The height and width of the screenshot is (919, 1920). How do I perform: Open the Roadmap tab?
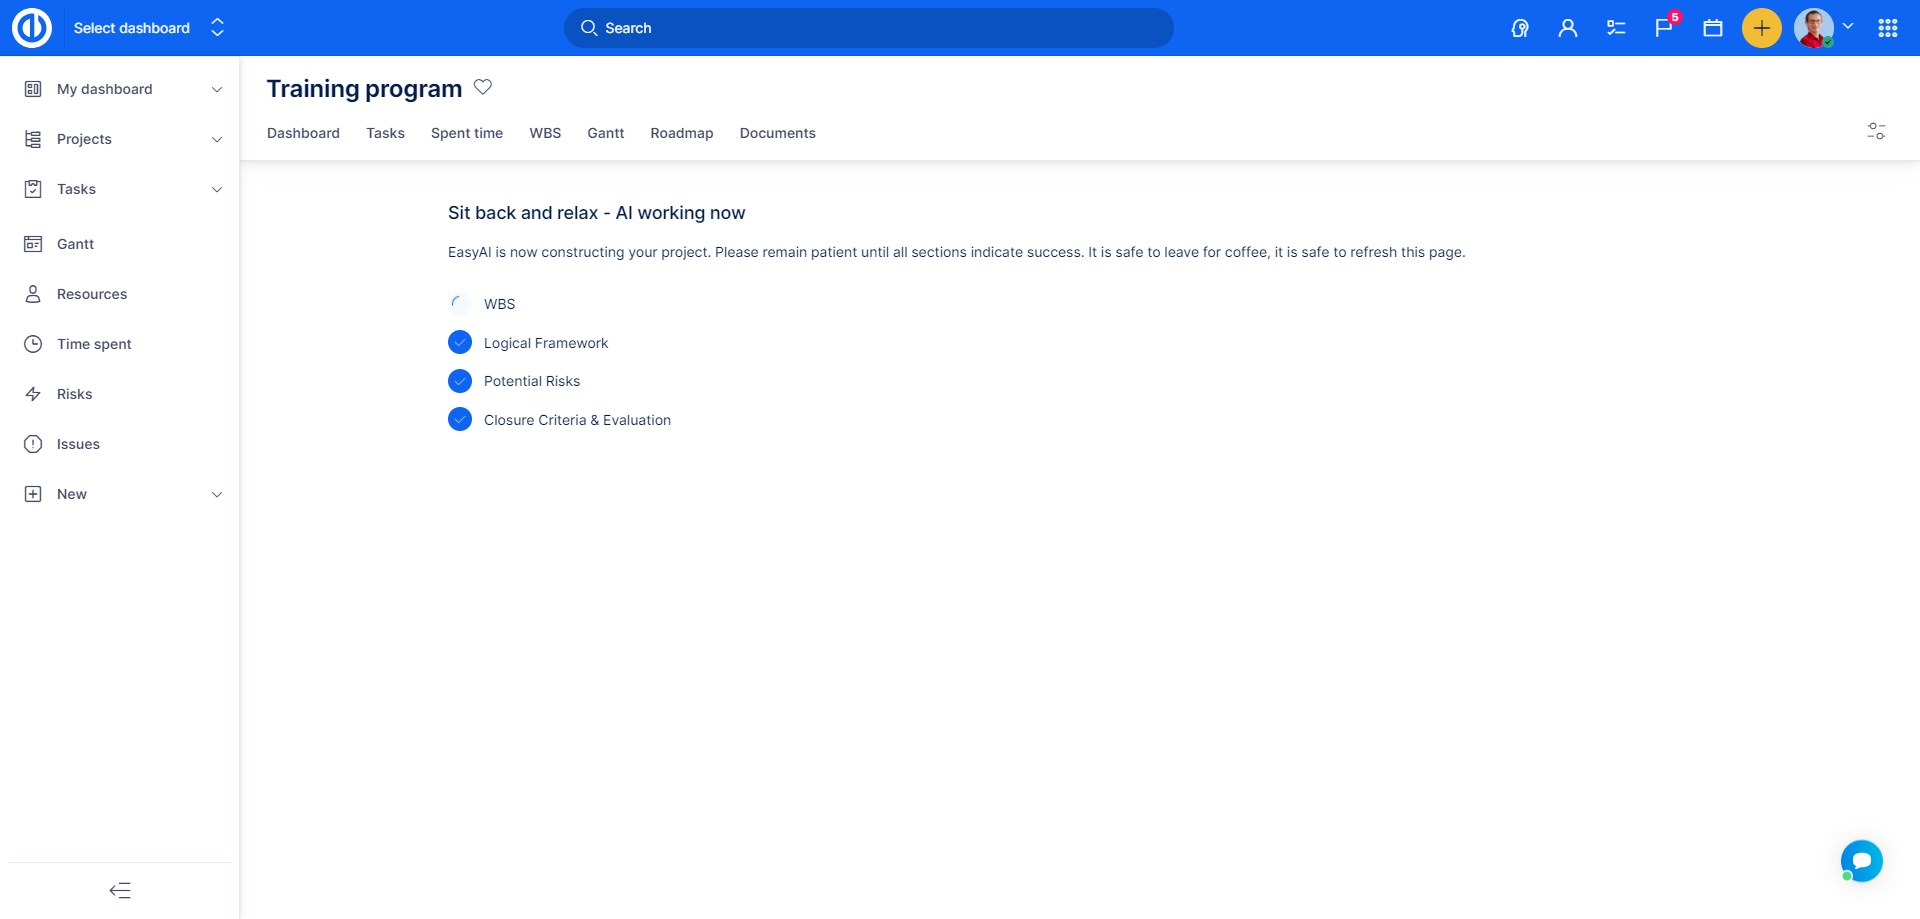tap(681, 133)
